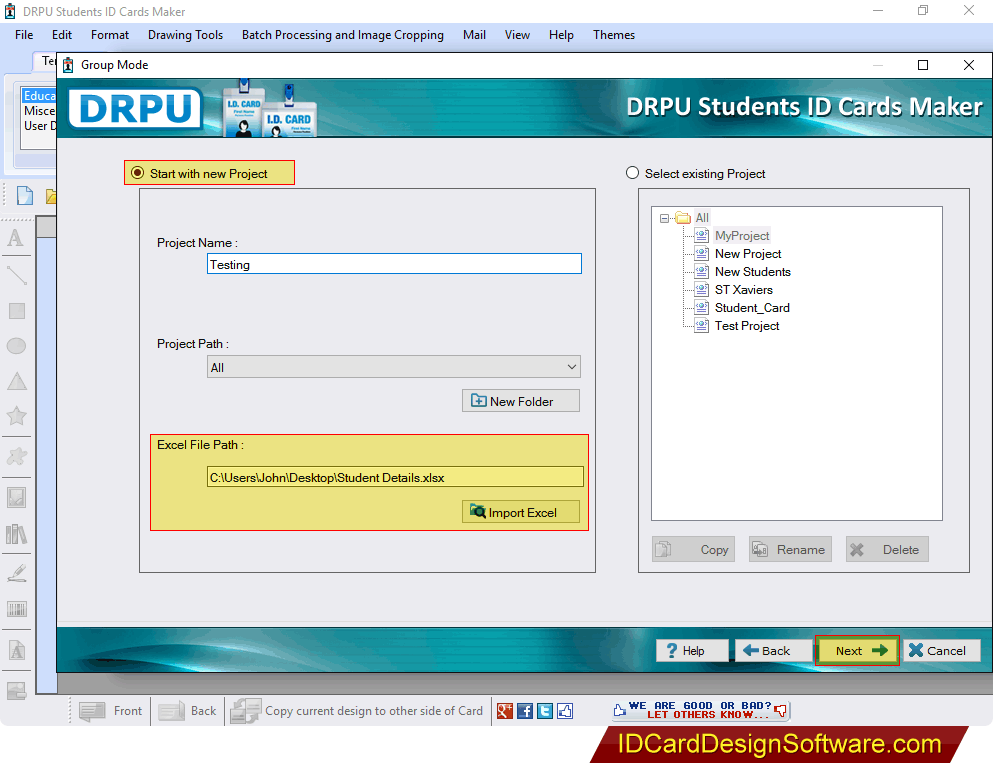This screenshot has width=993, height=763.
Task: Select 'New Project' in the project tree
Action: tap(748, 254)
